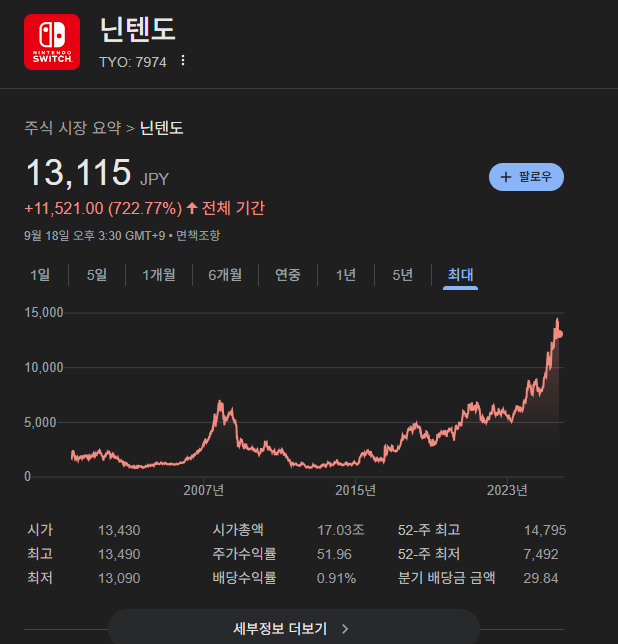
Task: Click the 52-주 최고 value 14,795
Action: (545, 530)
